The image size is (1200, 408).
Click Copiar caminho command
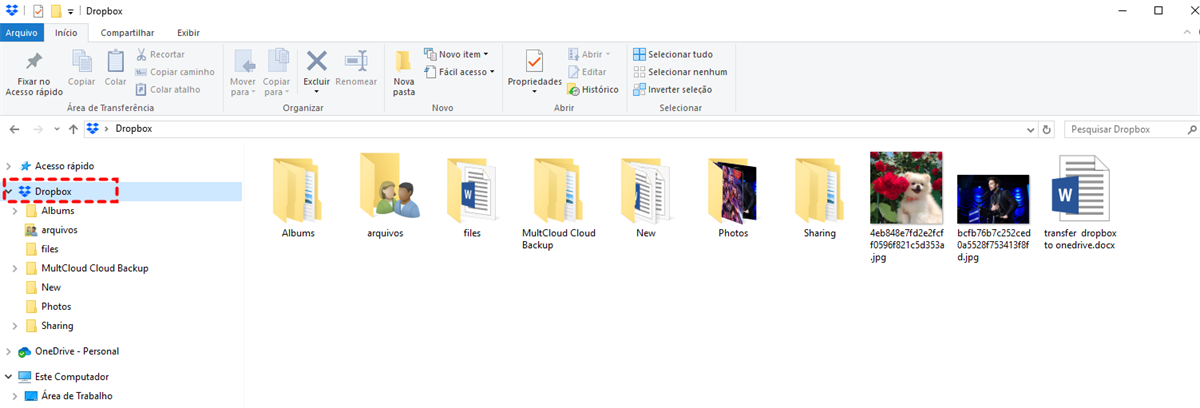[175, 72]
